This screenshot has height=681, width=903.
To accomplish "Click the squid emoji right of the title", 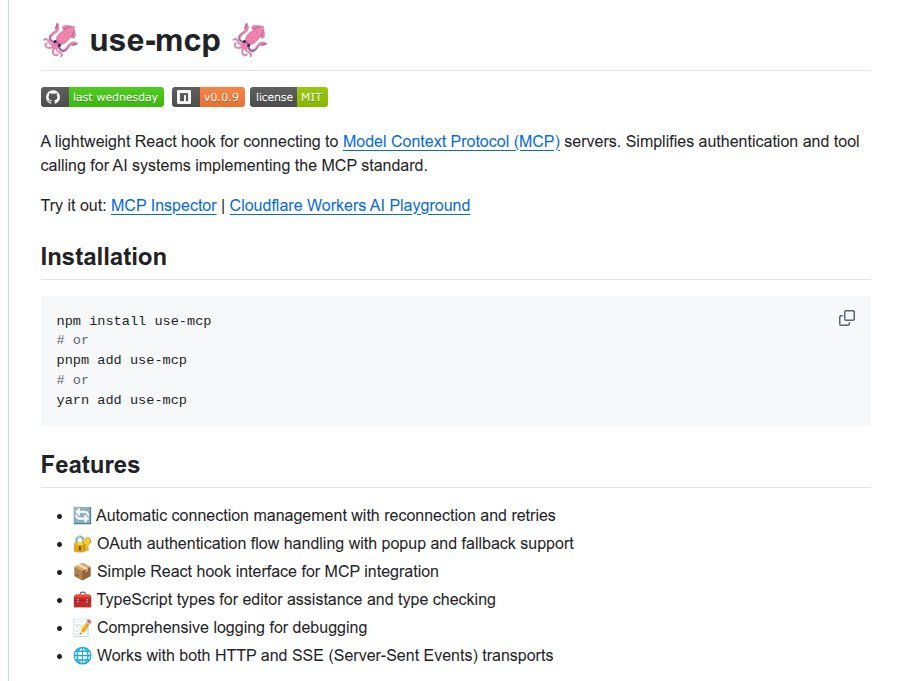I will tap(249, 40).
